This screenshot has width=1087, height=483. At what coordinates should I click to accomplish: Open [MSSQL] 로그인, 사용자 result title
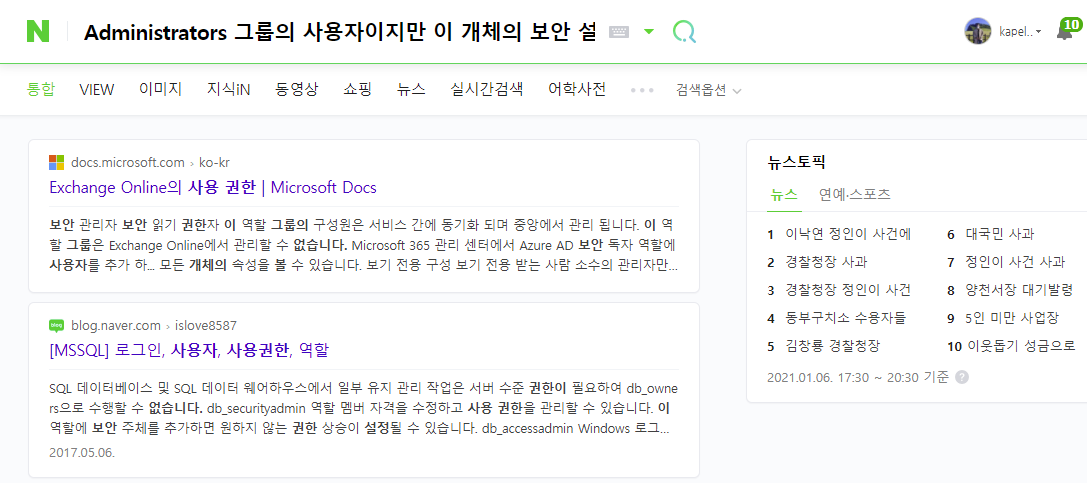(x=189, y=351)
